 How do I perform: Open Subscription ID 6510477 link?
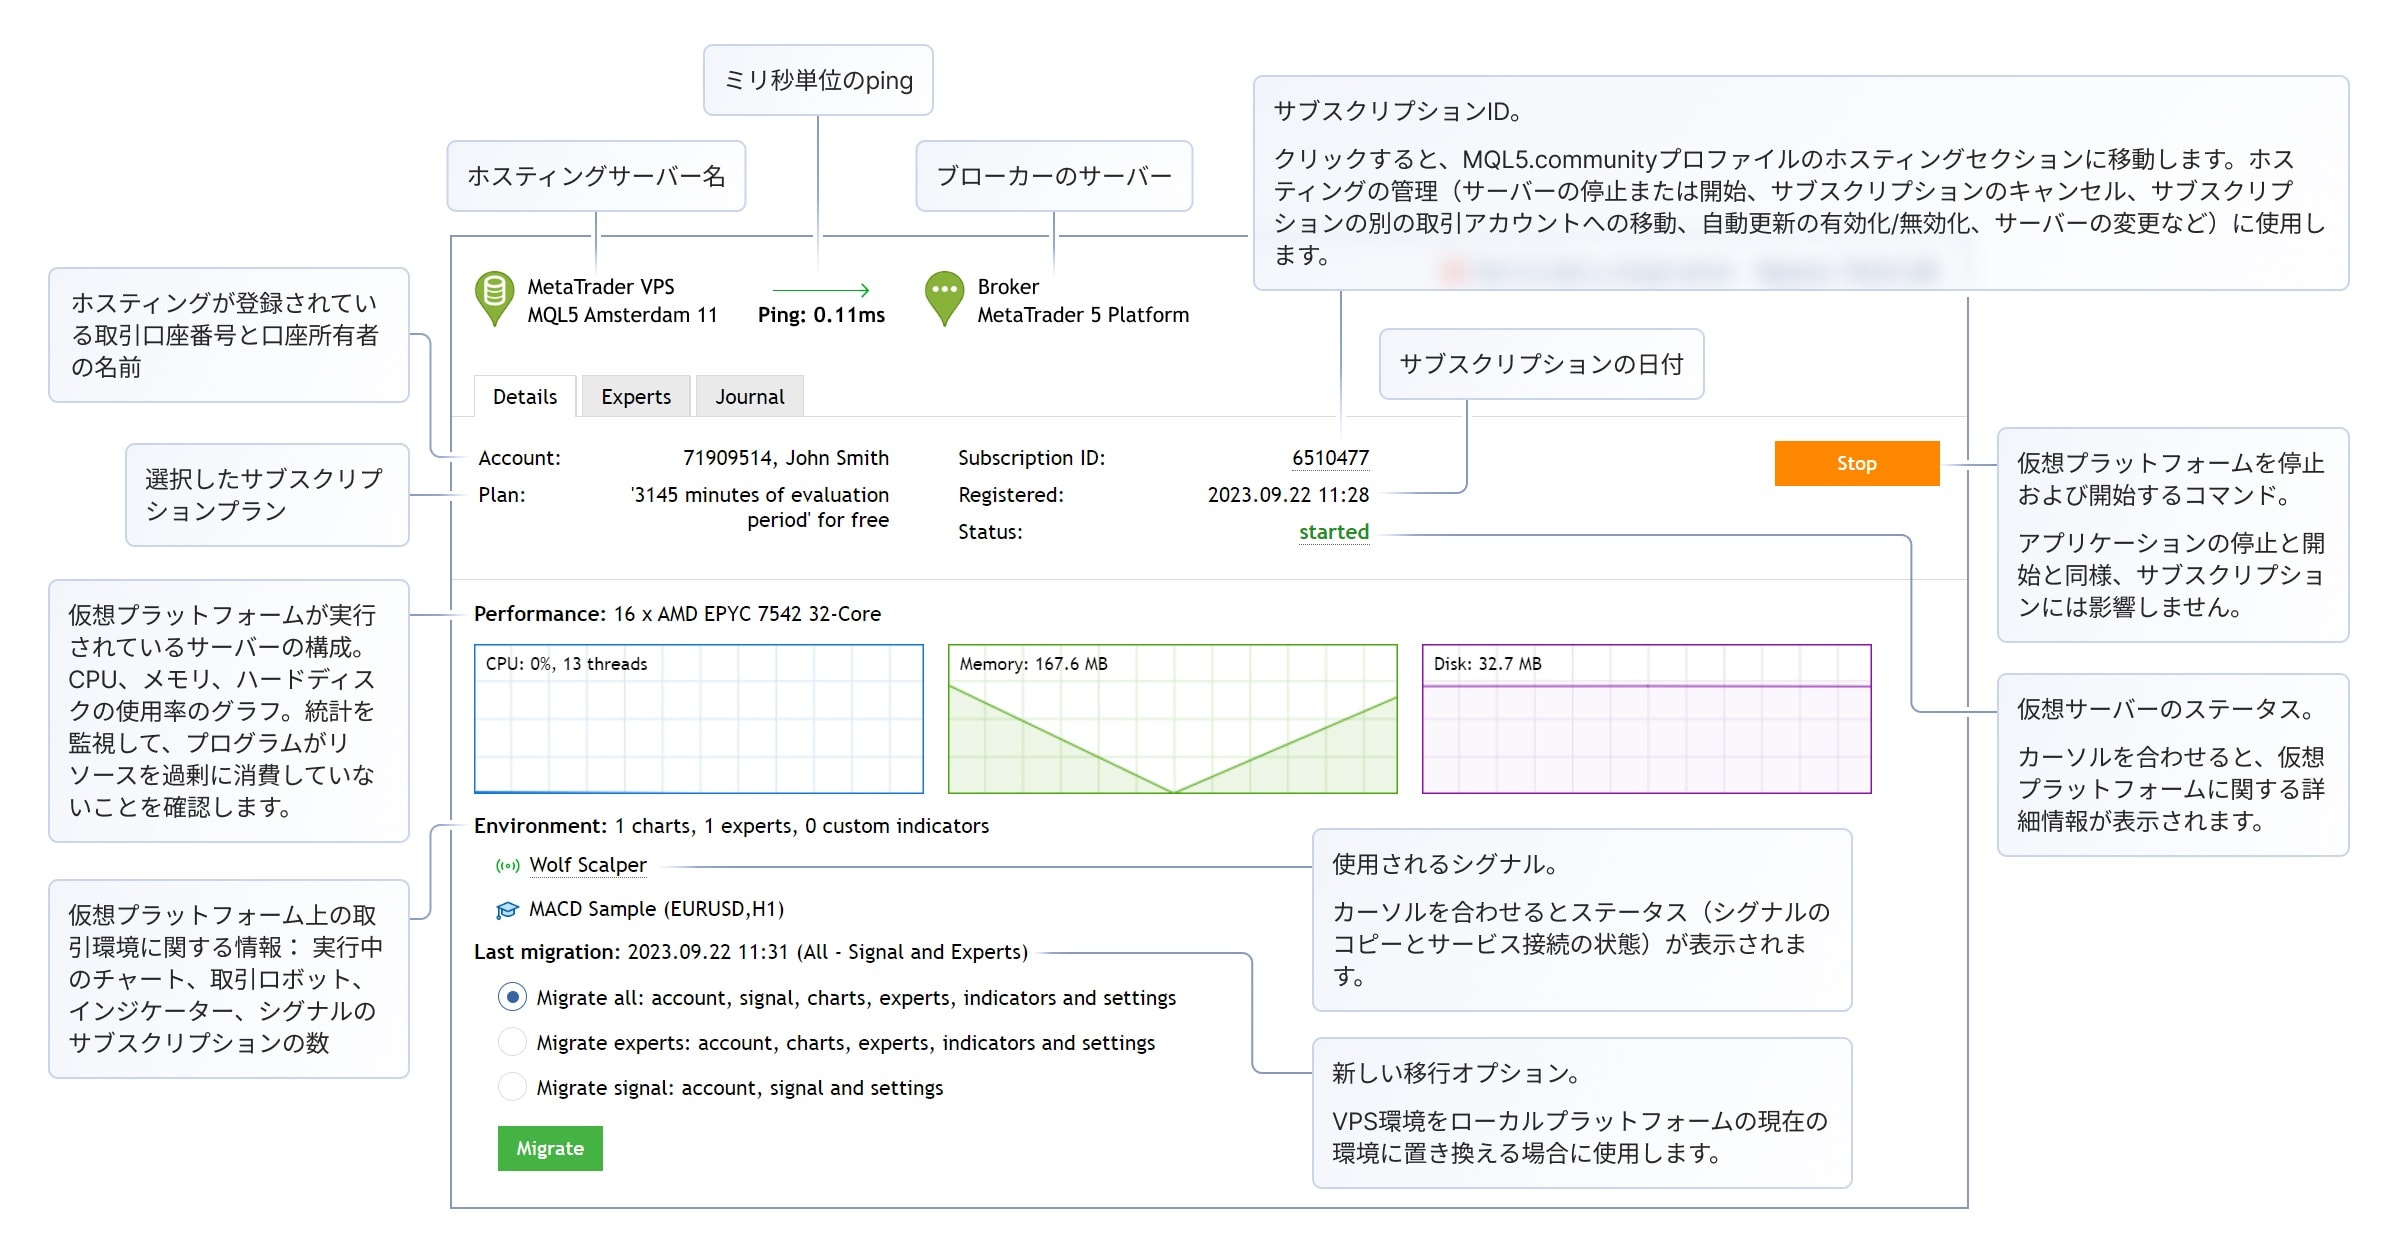[1330, 458]
